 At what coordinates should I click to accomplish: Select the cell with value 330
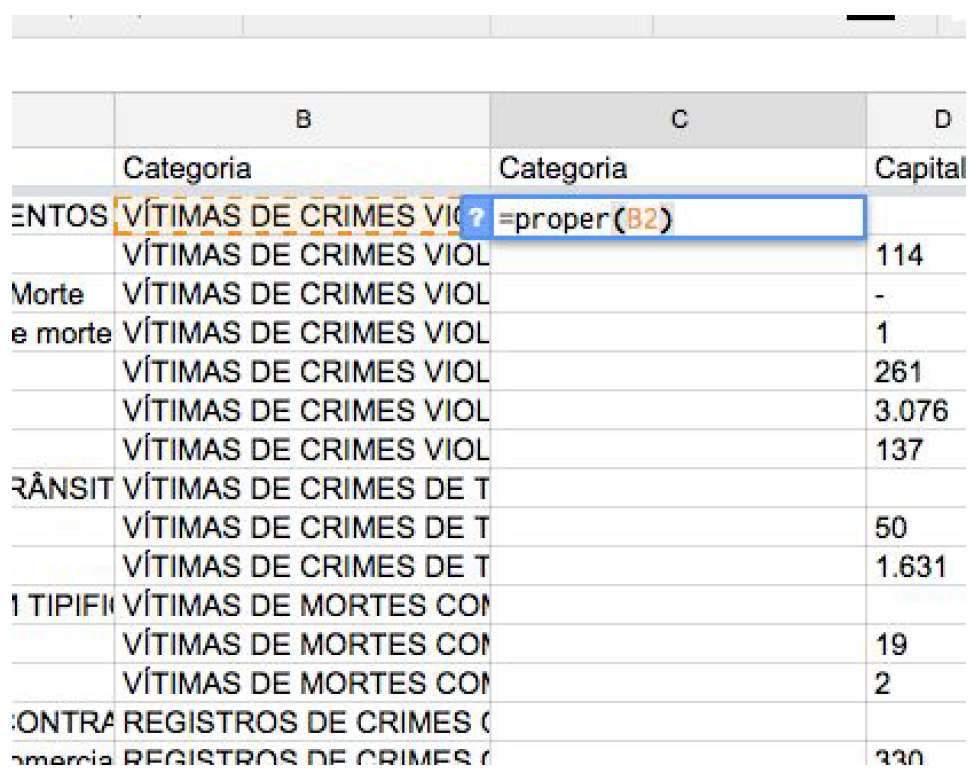(920, 762)
